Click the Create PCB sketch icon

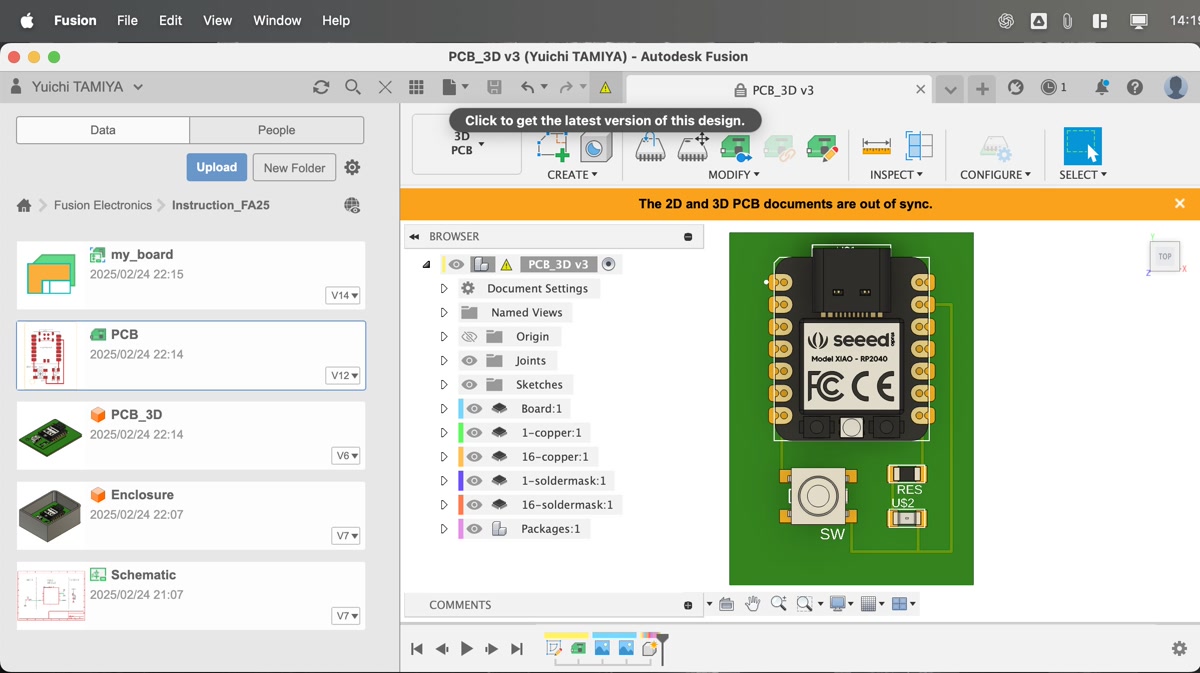click(x=553, y=147)
